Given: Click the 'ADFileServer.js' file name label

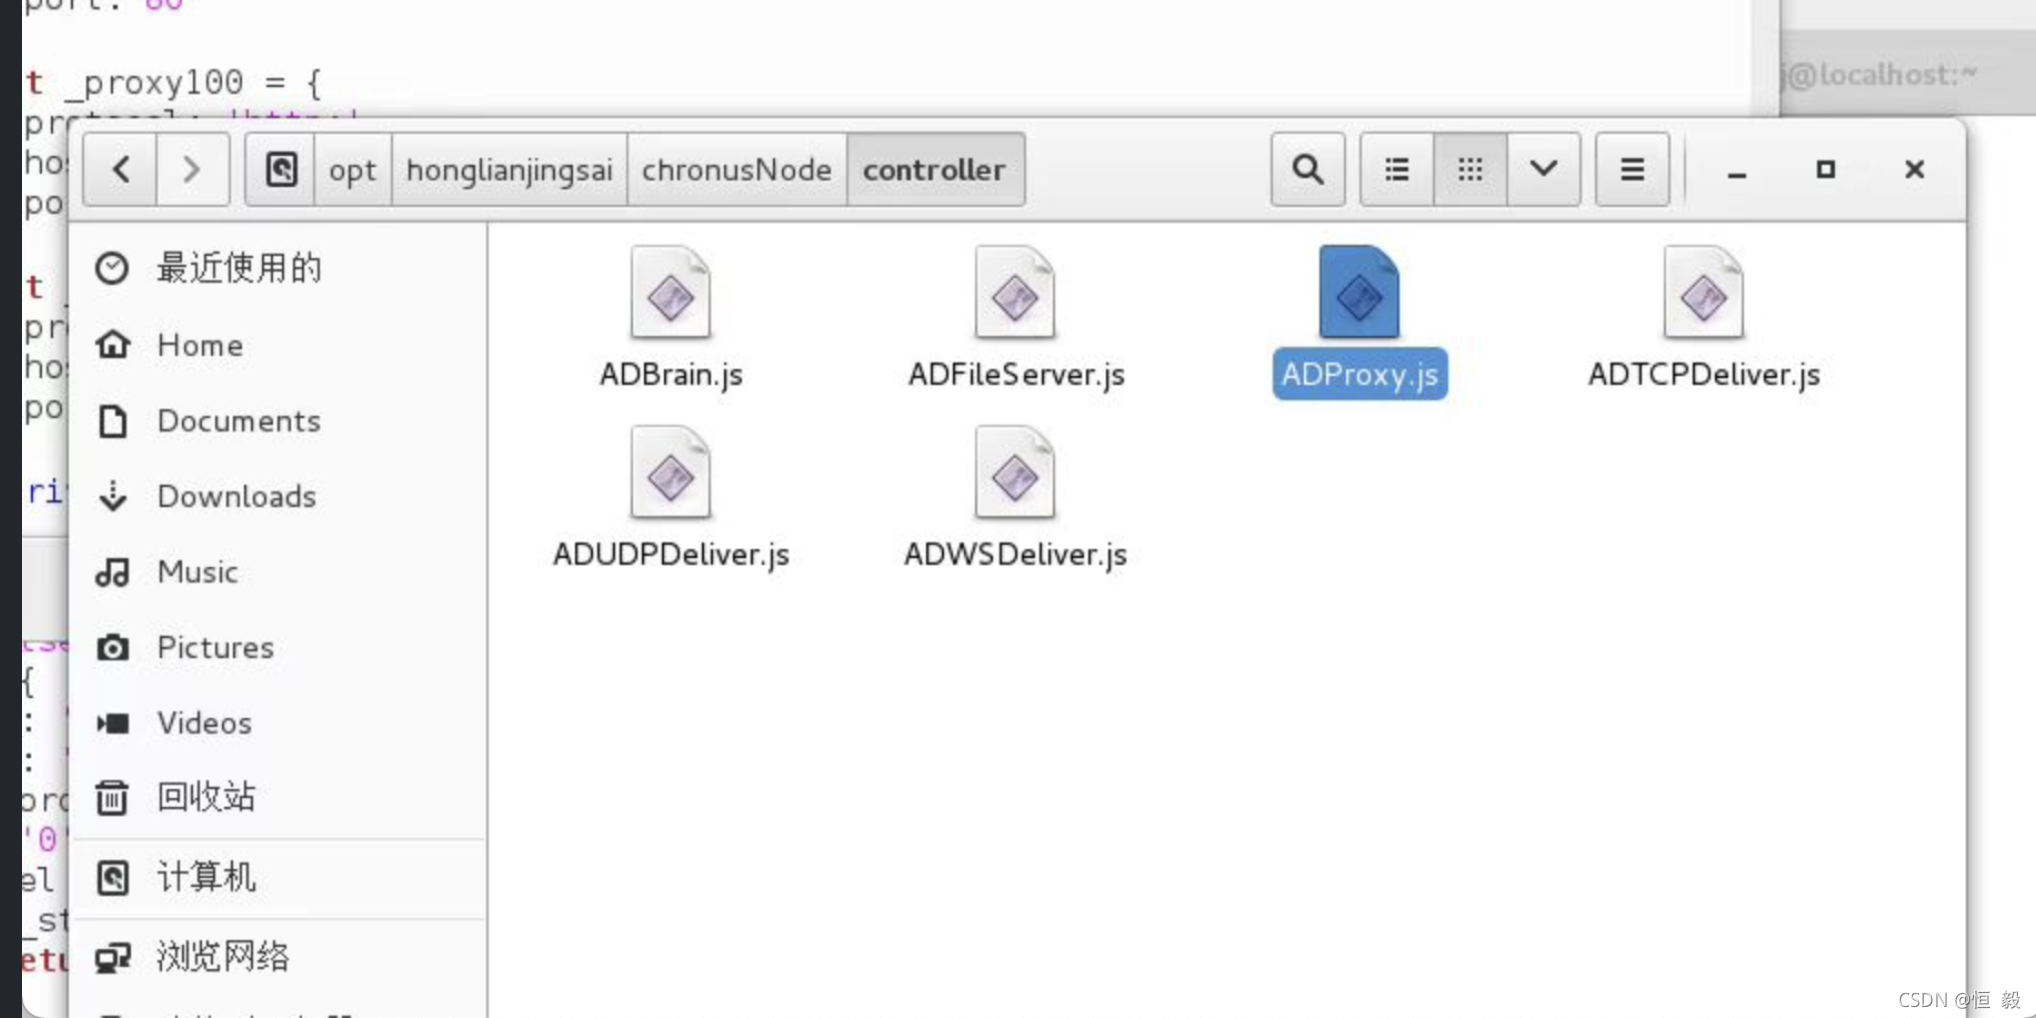Looking at the screenshot, I should (x=1016, y=374).
